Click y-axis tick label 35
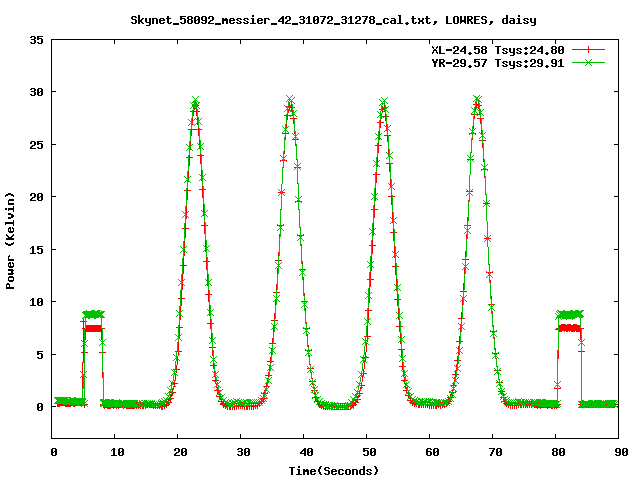 37,40
